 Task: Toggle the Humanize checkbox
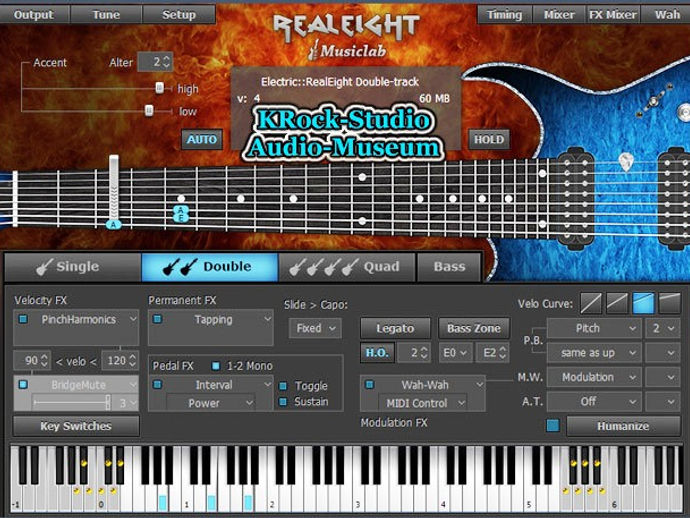(553, 426)
